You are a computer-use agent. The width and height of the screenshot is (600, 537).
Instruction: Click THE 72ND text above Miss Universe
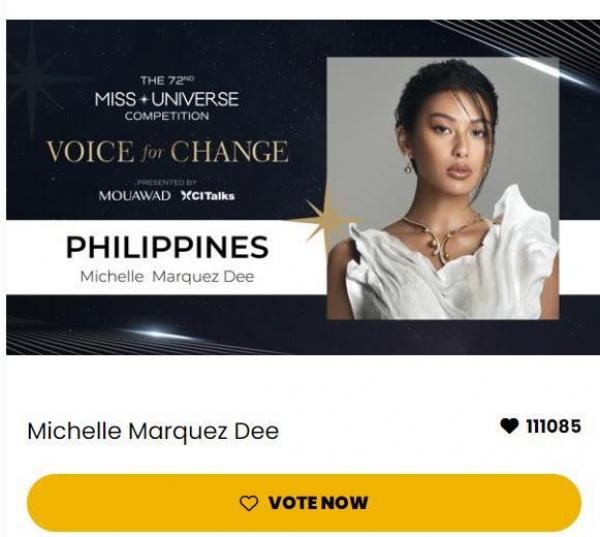pos(167,80)
